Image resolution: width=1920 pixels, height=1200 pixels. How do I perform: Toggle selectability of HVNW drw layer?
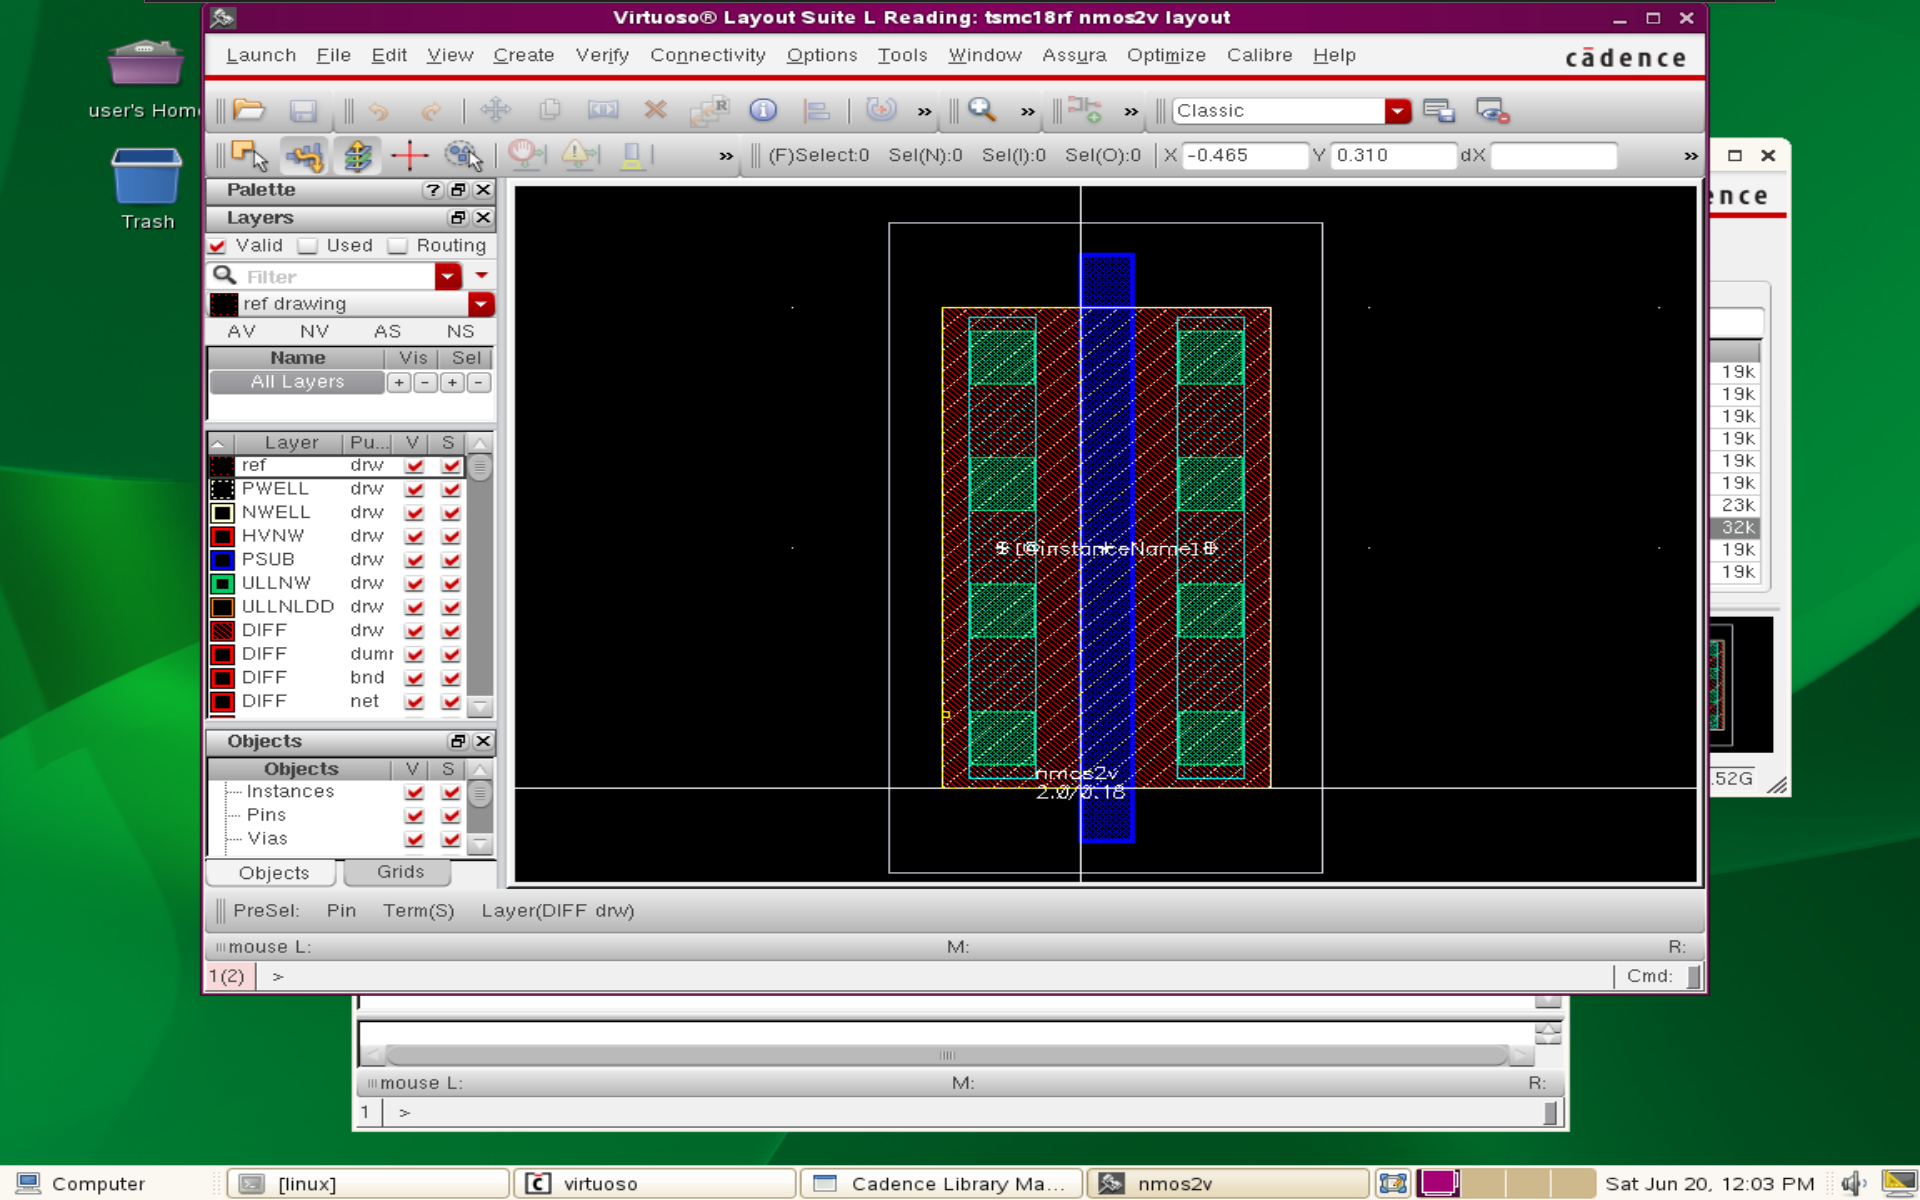[x=451, y=537]
